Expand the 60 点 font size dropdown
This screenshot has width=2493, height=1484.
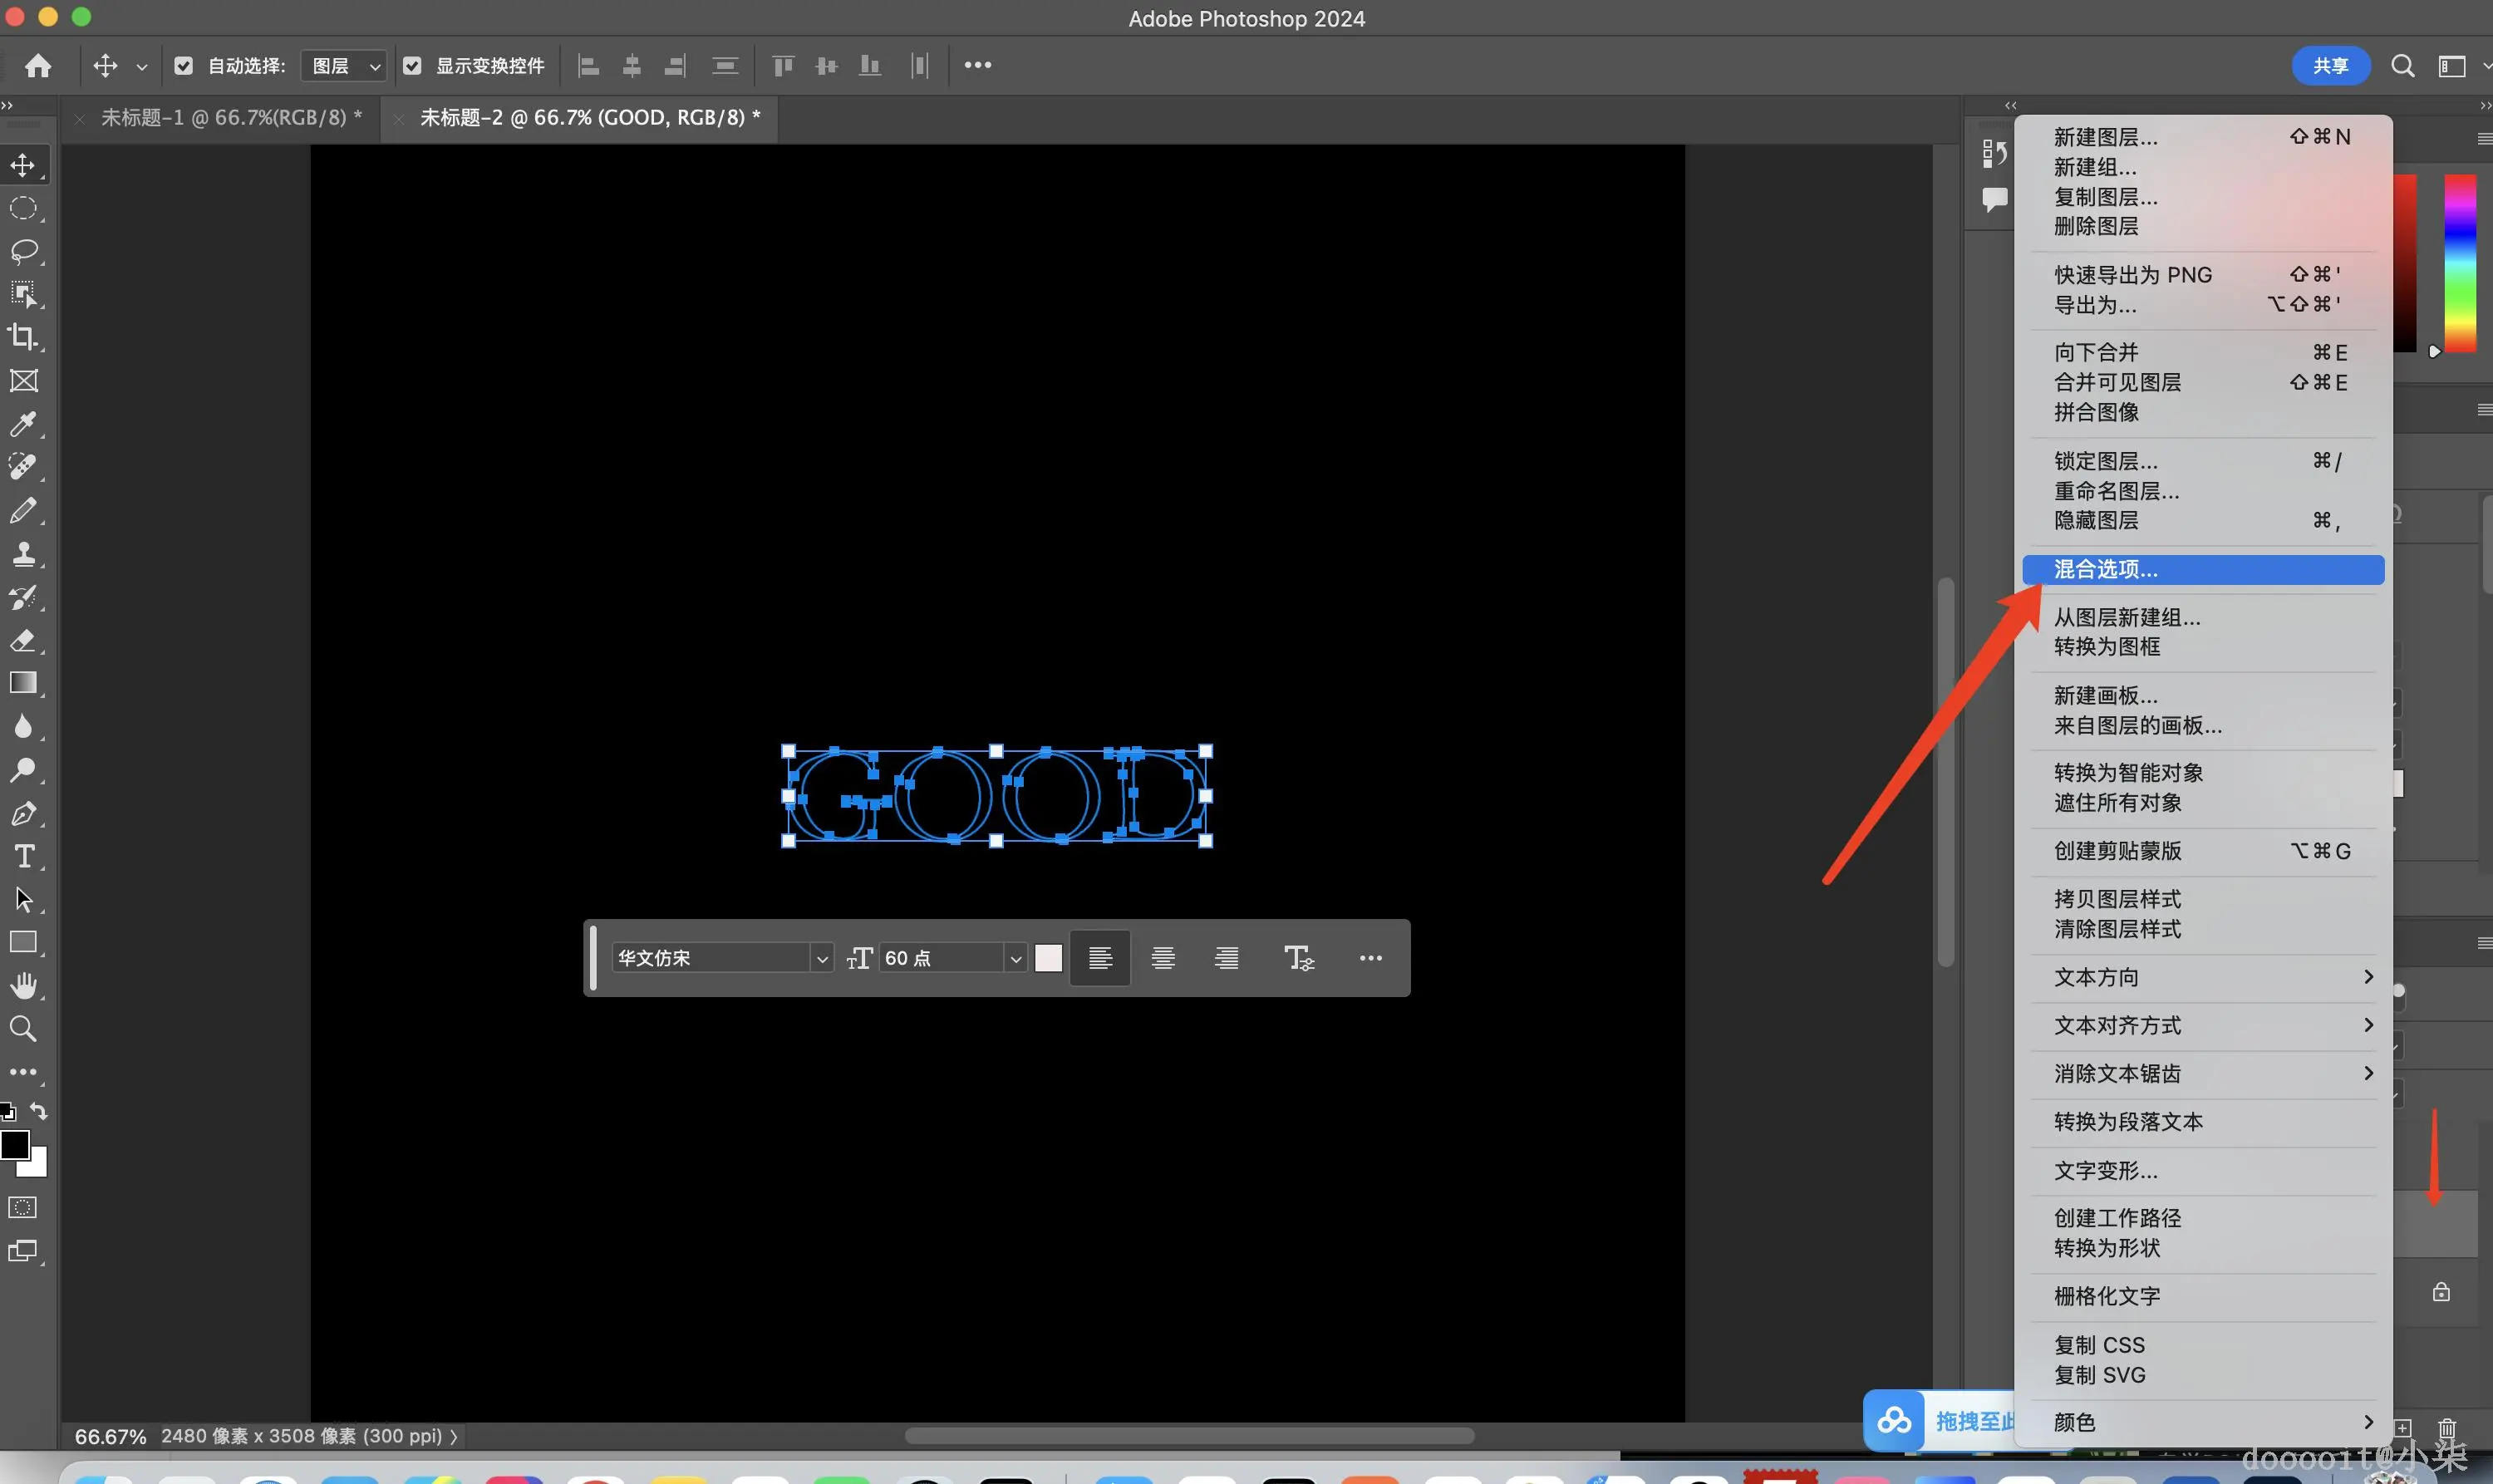[x=1015, y=959]
